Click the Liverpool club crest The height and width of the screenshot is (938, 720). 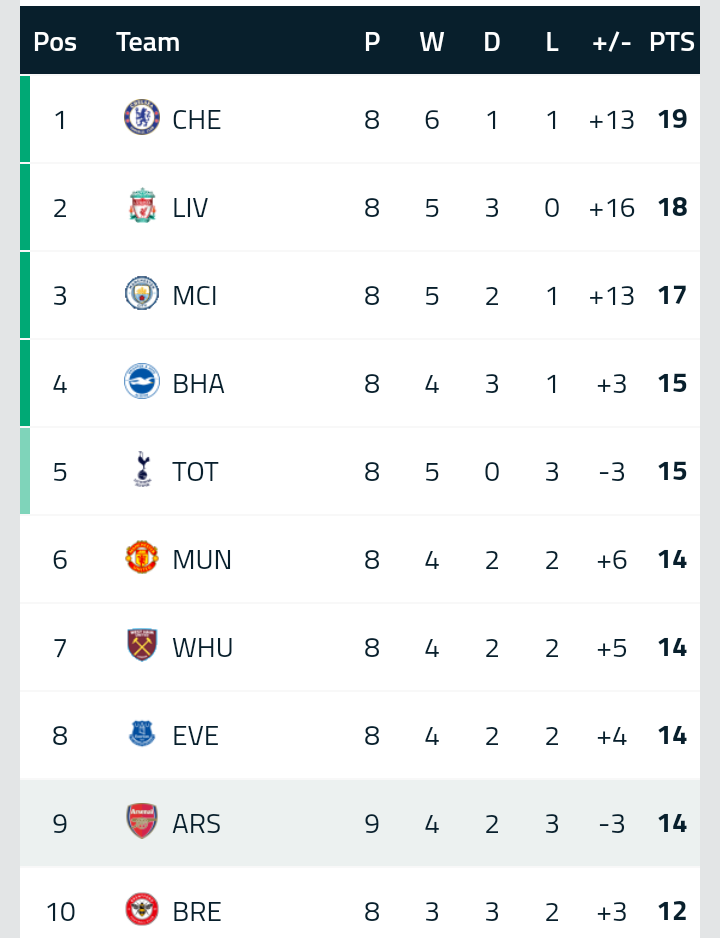point(142,205)
